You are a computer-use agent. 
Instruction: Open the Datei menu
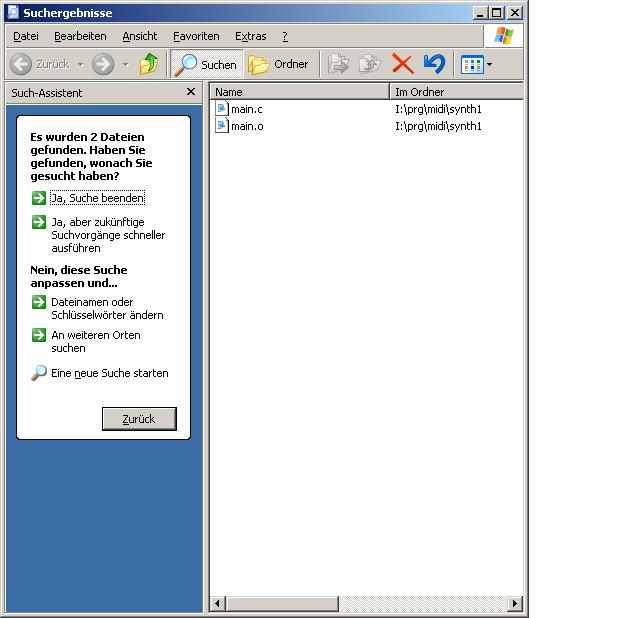pyautogui.click(x=26, y=36)
